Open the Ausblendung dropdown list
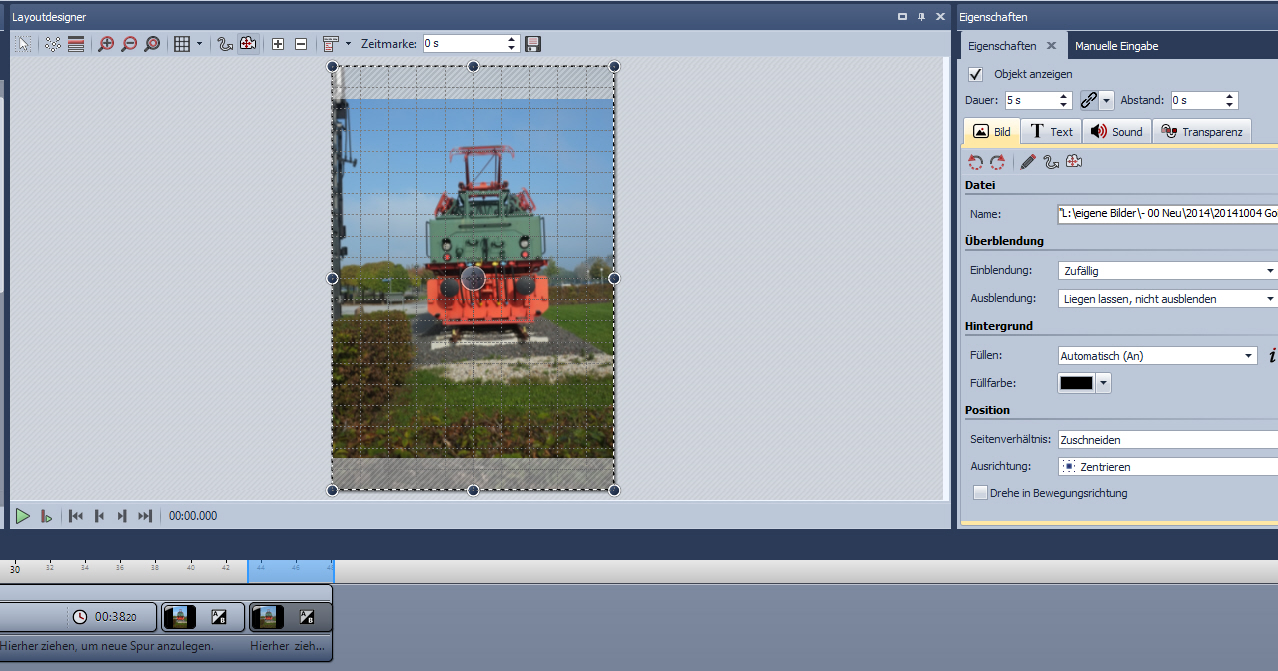1278x671 pixels. [x=1167, y=299]
